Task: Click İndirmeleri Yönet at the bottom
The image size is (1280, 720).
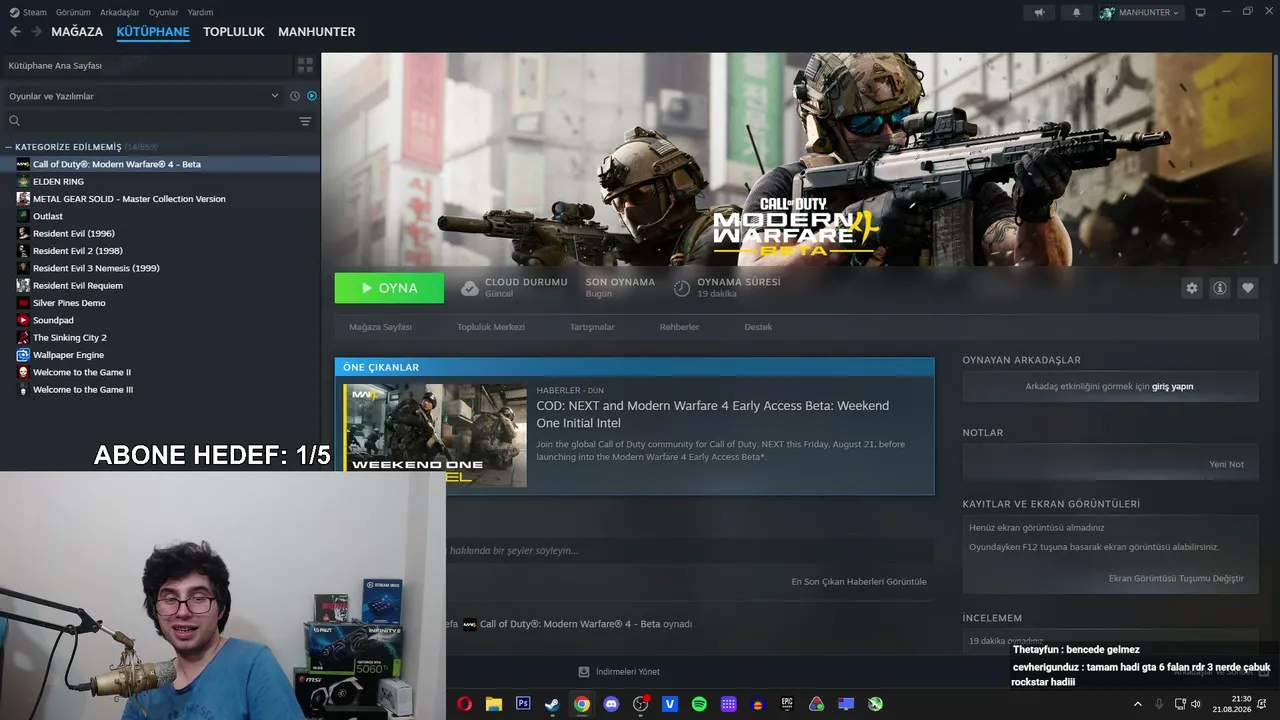Action: (619, 672)
